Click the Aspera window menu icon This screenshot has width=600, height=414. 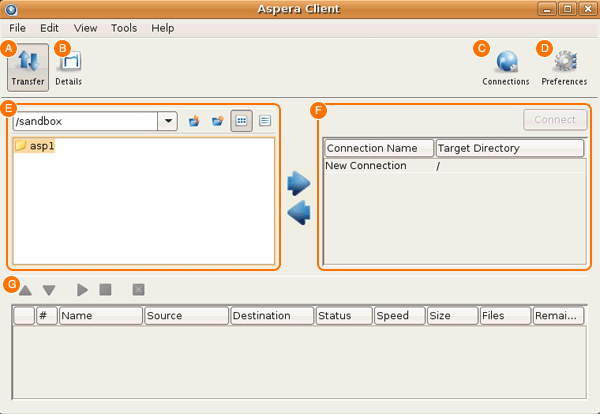coord(11,9)
